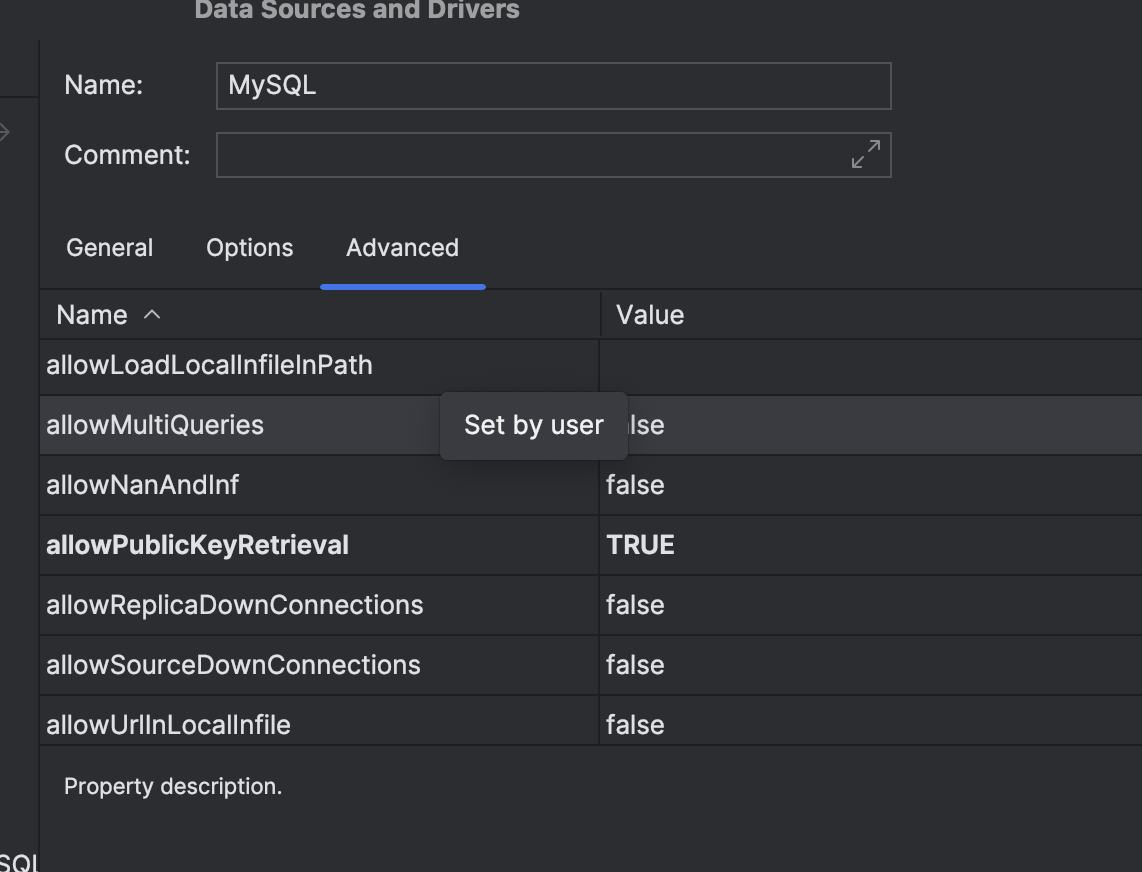This screenshot has height=872, width=1142.
Task: Disable allowReplicaDownConnections
Action: pyautogui.click(x=700, y=605)
